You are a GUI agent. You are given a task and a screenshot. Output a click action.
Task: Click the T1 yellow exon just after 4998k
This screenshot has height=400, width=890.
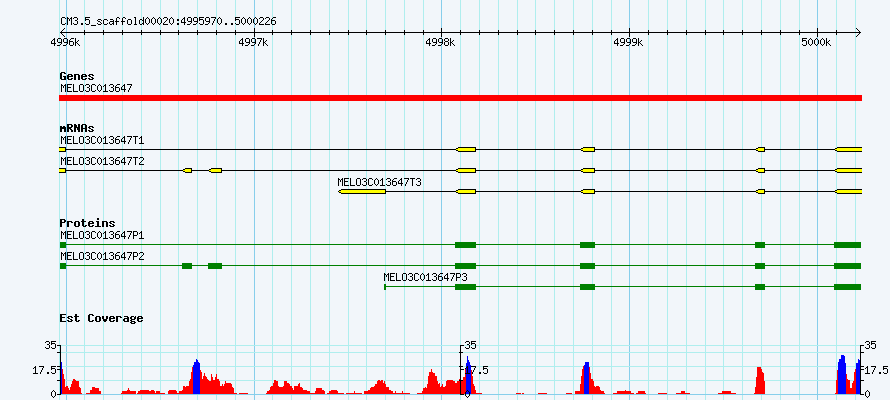466,149
